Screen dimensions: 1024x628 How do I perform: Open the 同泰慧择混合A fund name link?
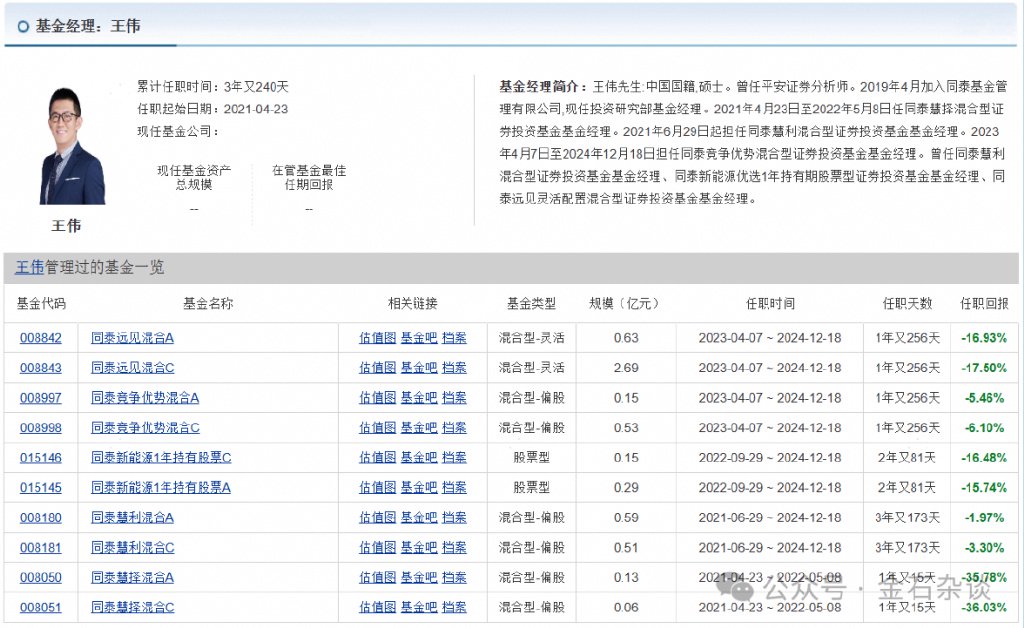(133, 578)
